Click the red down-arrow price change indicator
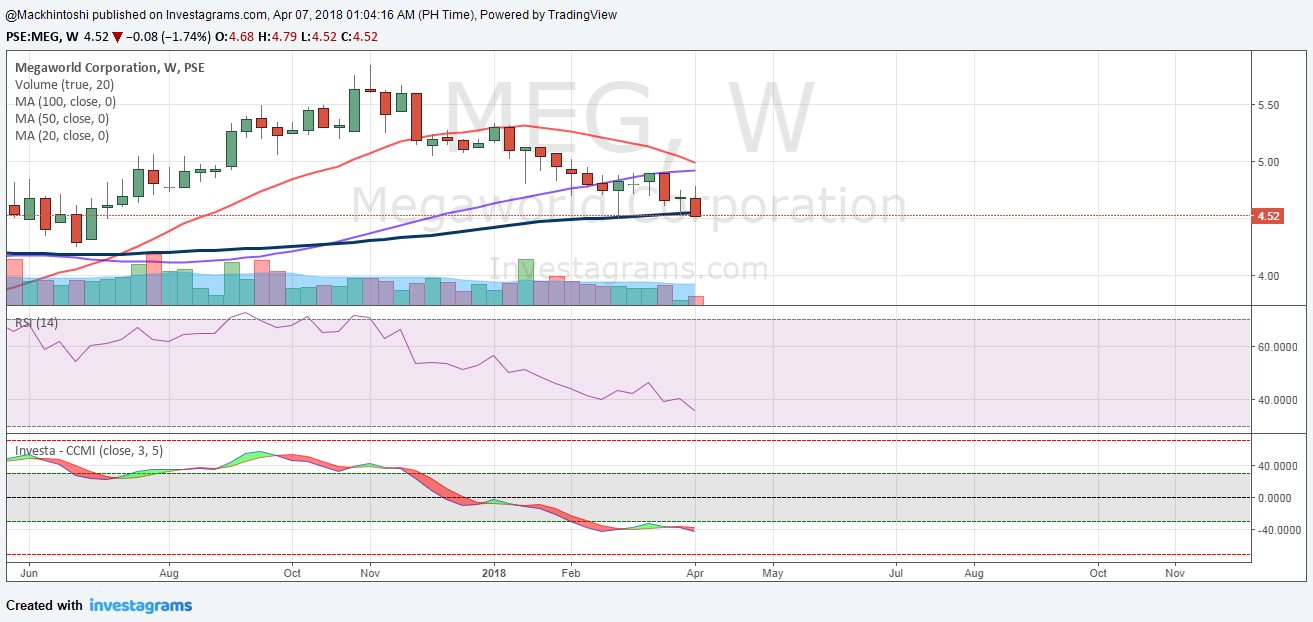 [118, 38]
